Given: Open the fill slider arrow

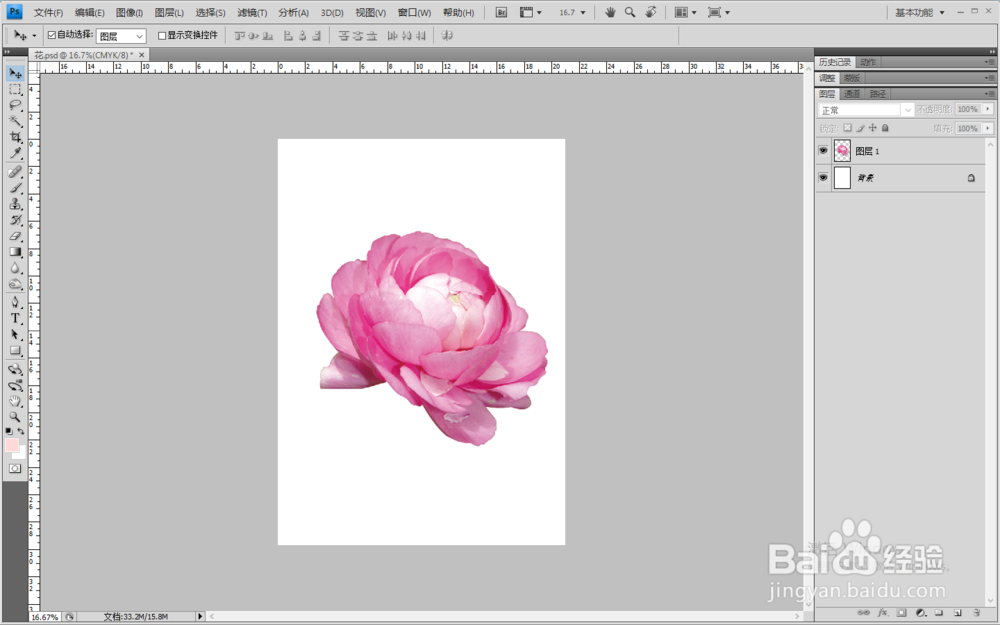Looking at the screenshot, I should (x=988, y=128).
